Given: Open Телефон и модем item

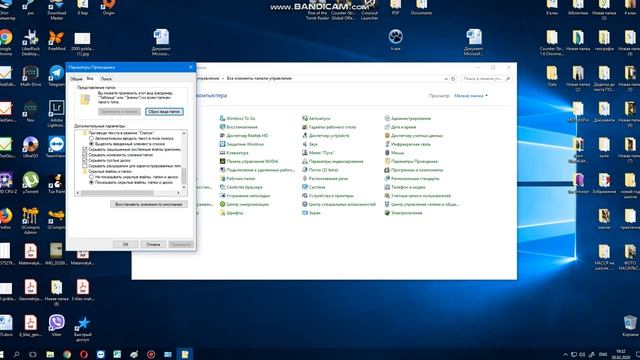Looking at the screenshot, I should (x=405, y=187).
